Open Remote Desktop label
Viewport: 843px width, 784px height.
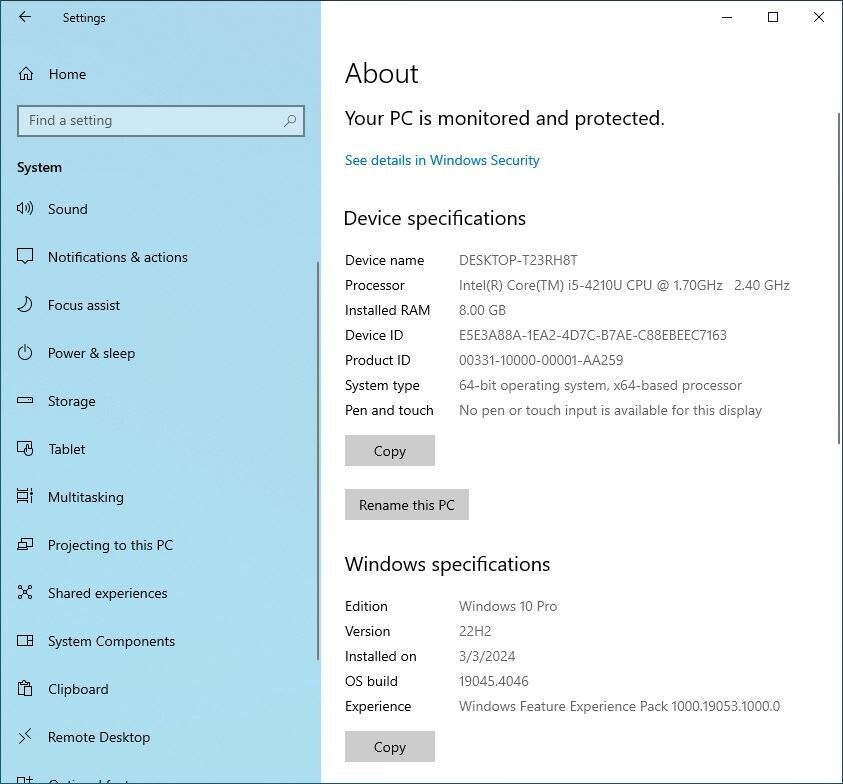[99, 737]
